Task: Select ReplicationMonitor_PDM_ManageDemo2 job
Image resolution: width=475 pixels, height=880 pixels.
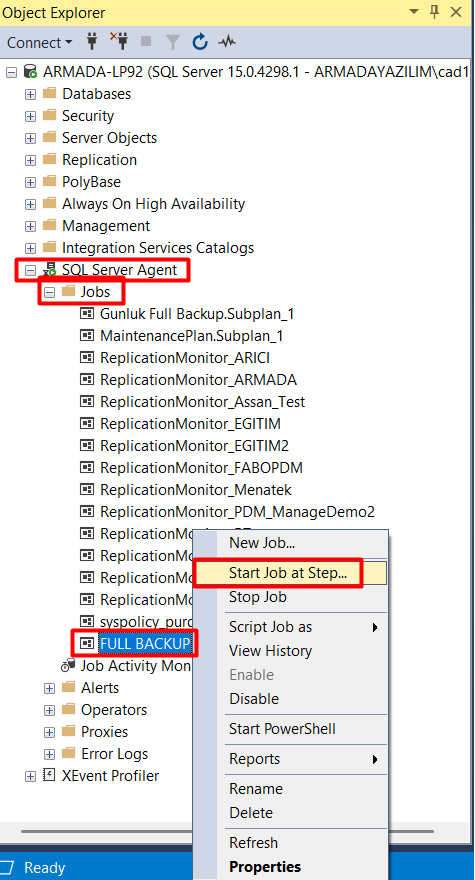Action: coord(237,512)
